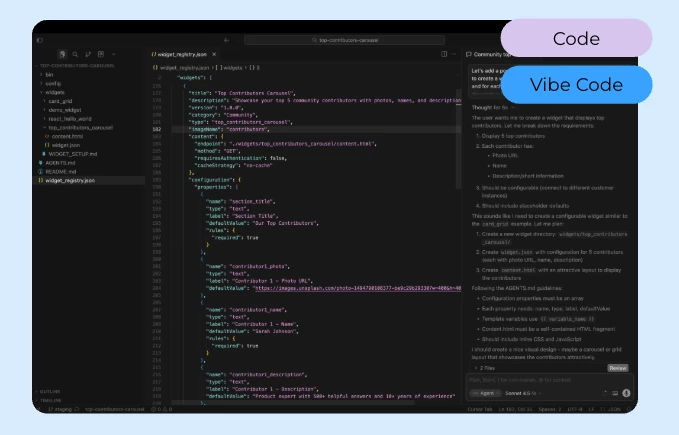The image size is (679, 435).
Task: Expand the react_hello_world folder
Action: tap(70, 119)
